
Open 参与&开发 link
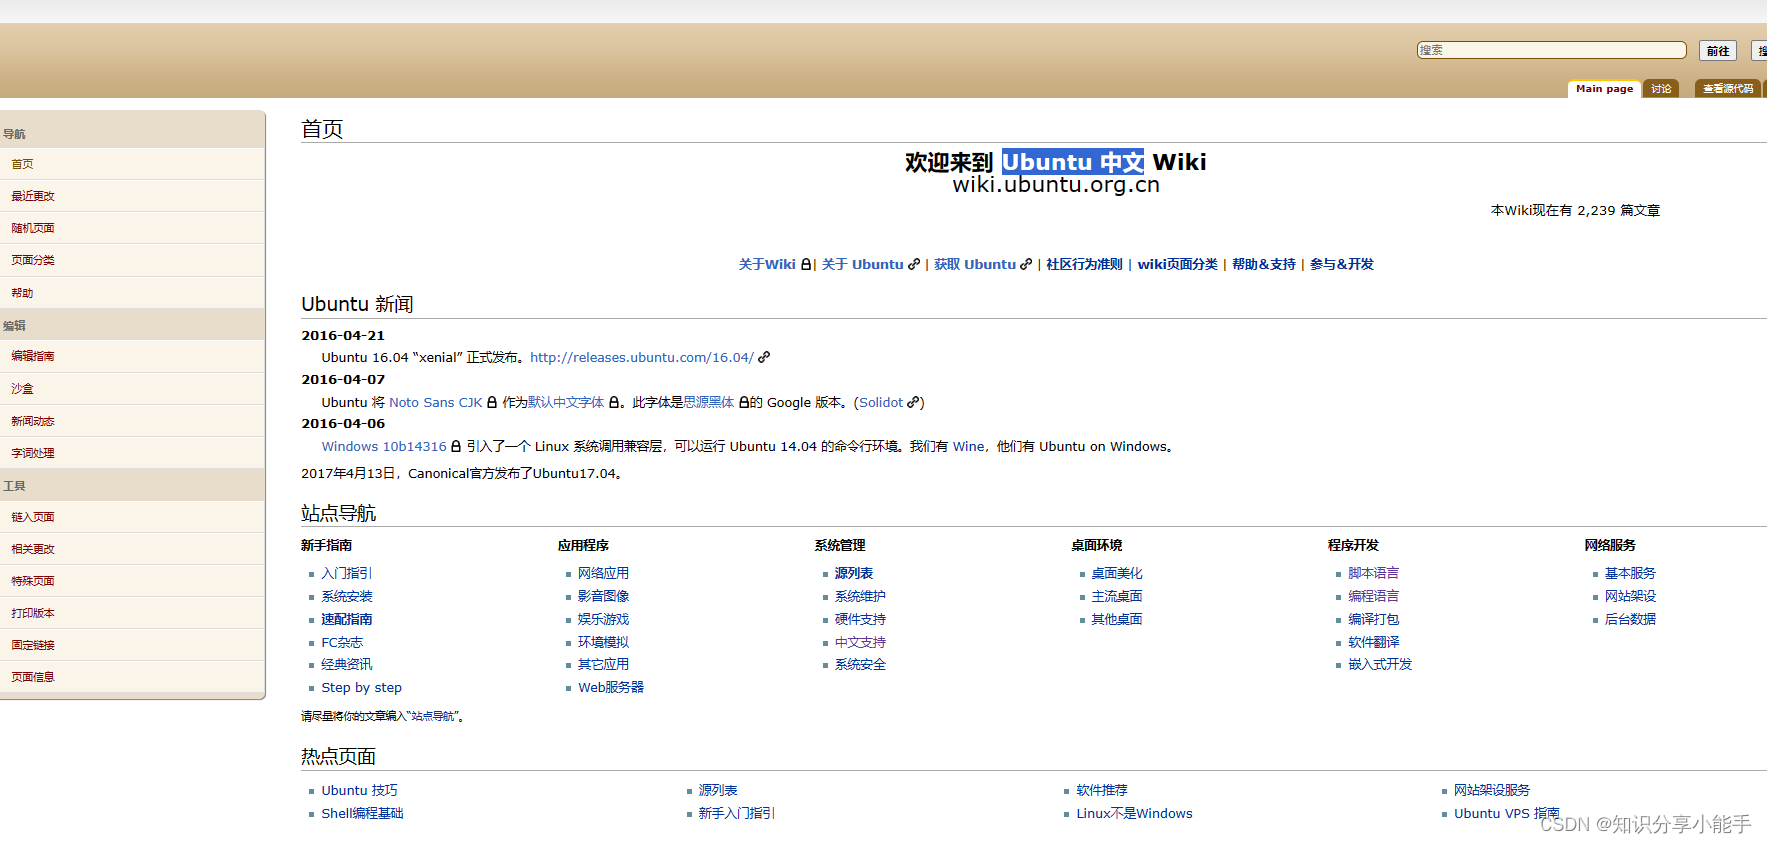tap(1341, 264)
